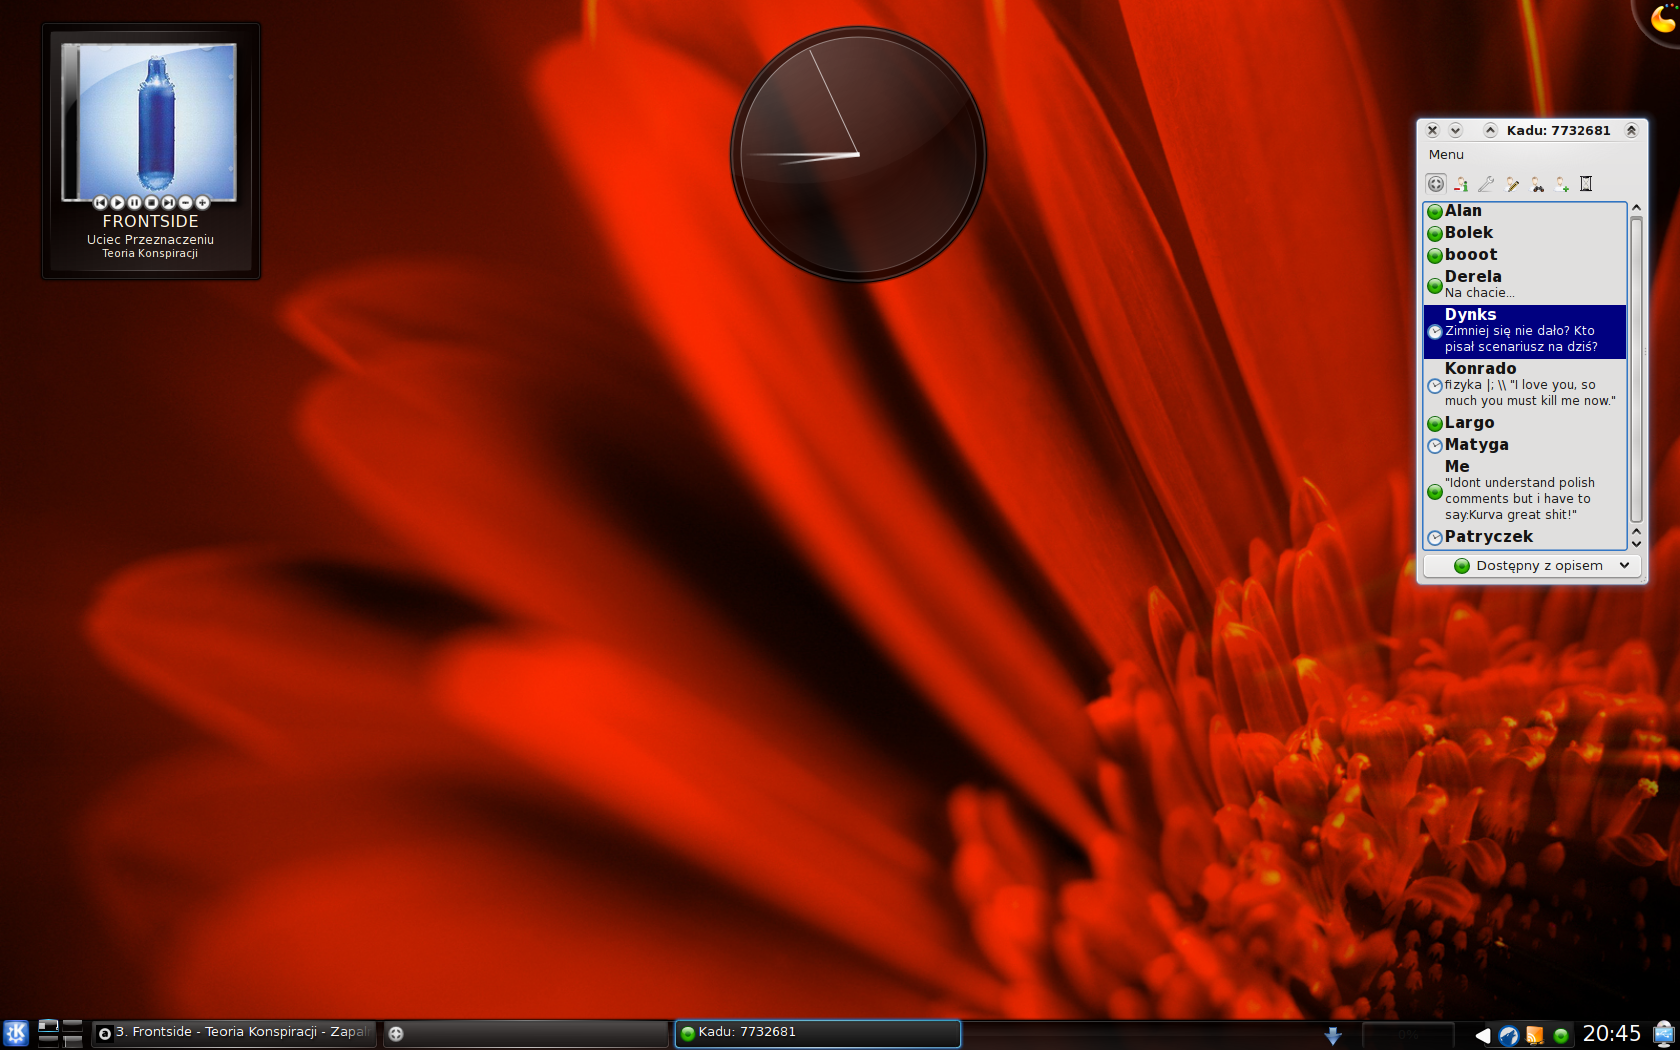Image resolution: width=1680 pixels, height=1050 pixels.
Task: Click the play button on the music widget
Action: pos(117,203)
